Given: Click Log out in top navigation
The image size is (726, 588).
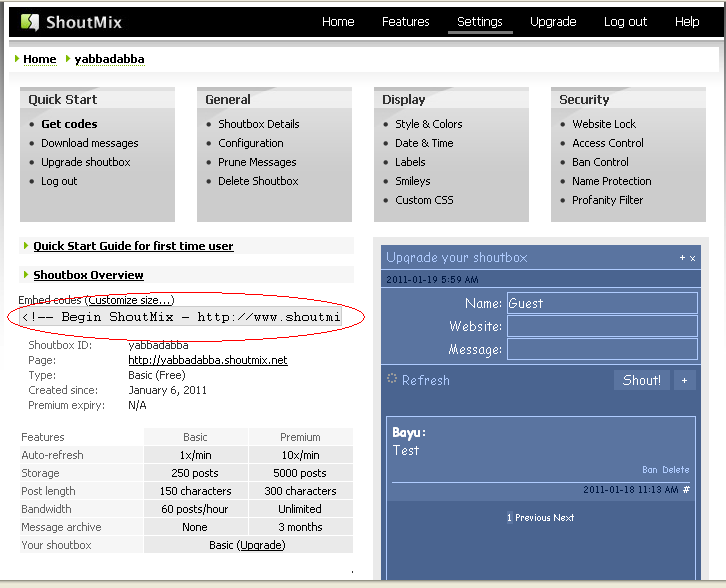Looking at the screenshot, I should click(625, 22).
